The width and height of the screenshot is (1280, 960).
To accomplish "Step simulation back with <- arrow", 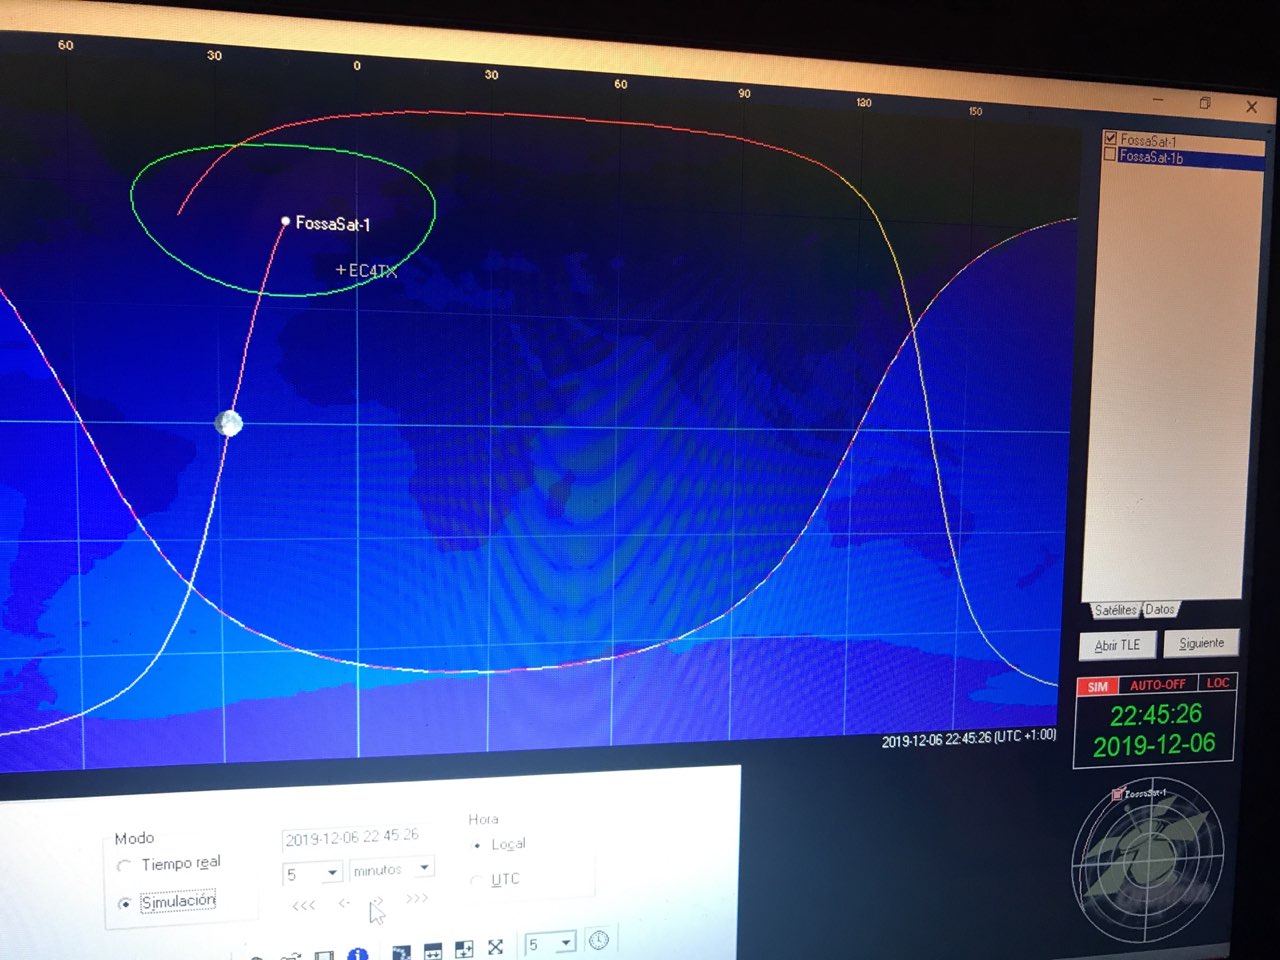I will point(344,903).
